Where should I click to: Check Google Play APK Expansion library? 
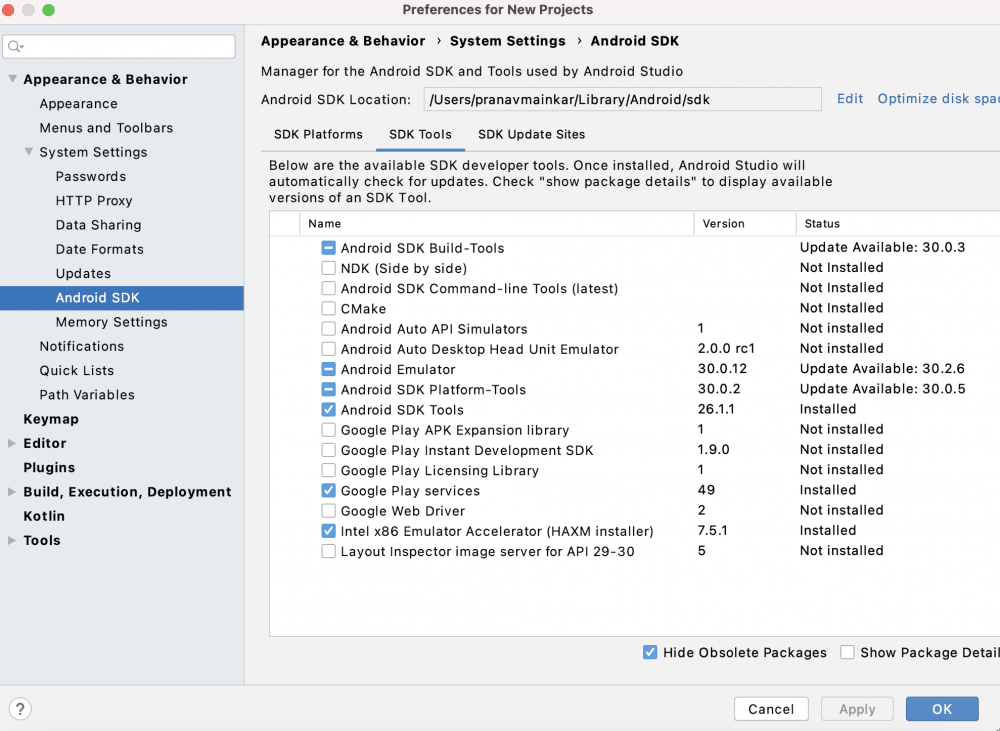click(x=328, y=430)
